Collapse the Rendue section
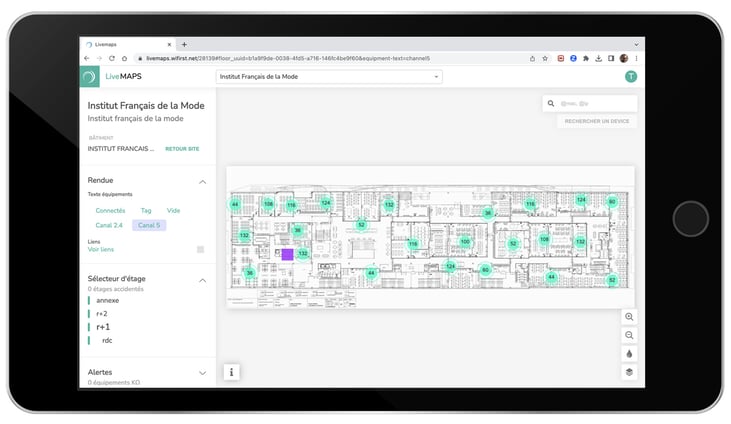This screenshot has width=731, height=424. (x=202, y=182)
